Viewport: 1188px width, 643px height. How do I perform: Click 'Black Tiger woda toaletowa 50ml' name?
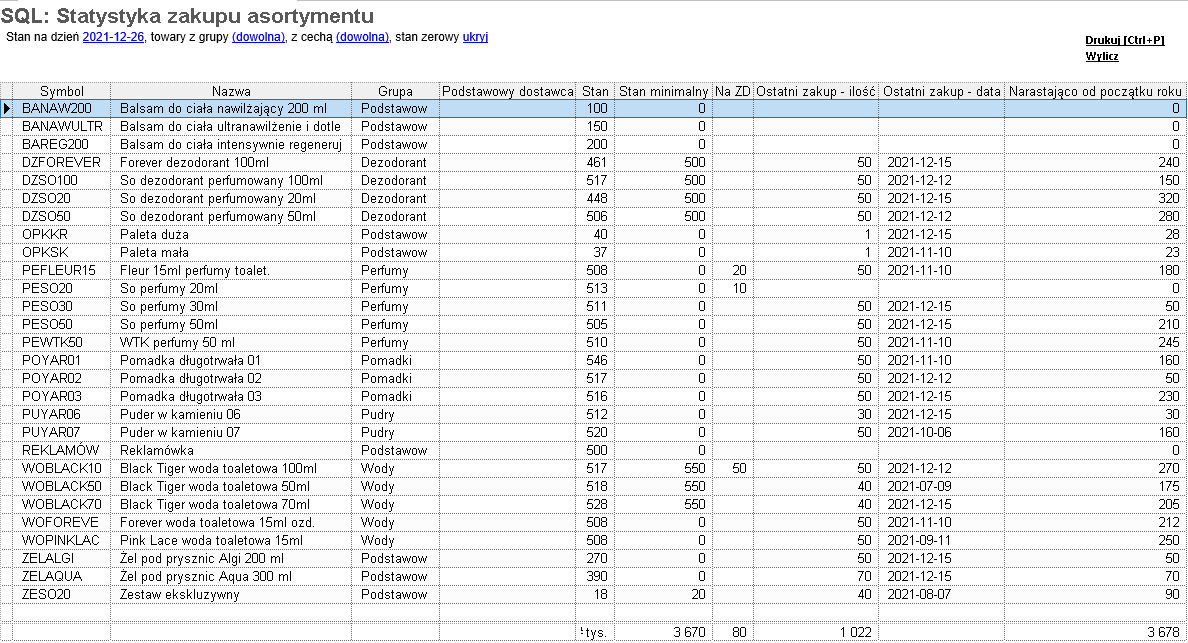coord(231,486)
